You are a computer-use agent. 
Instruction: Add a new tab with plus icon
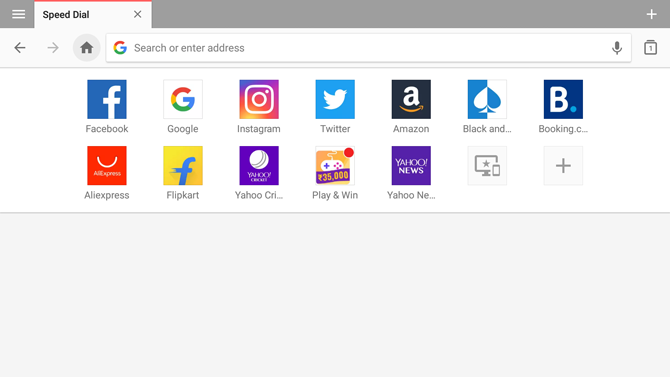pyautogui.click(x=651, y=15)
